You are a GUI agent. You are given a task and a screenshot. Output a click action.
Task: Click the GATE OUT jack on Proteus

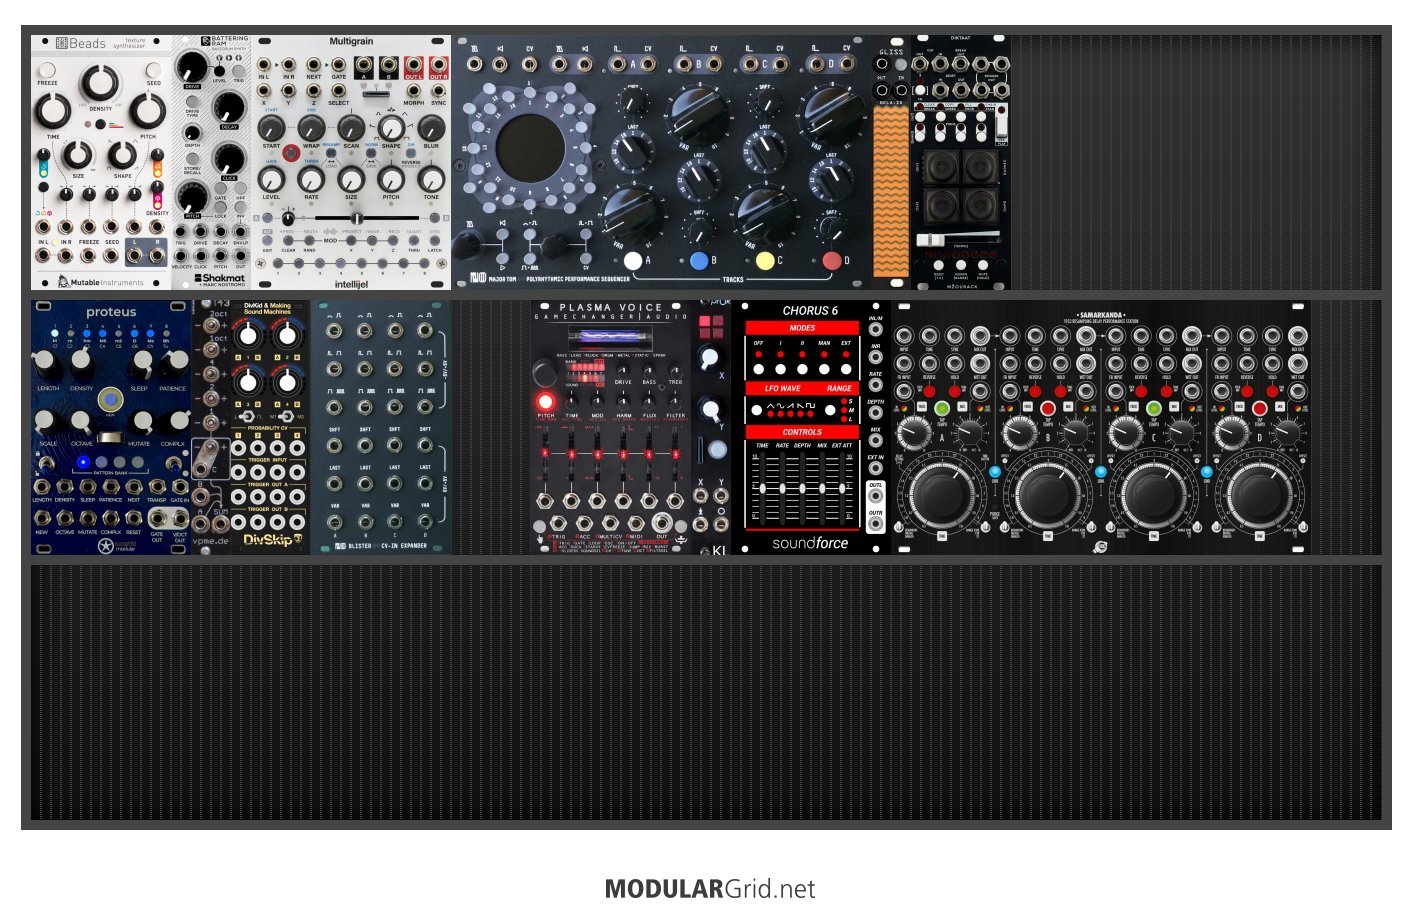[x=157, y=518]
